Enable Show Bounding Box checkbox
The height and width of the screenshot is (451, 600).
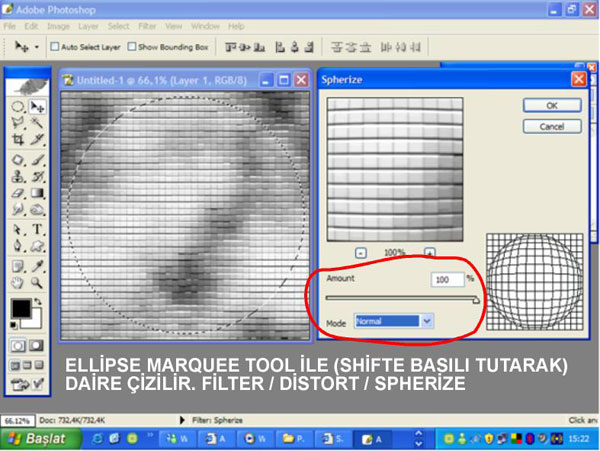[132, 47]
